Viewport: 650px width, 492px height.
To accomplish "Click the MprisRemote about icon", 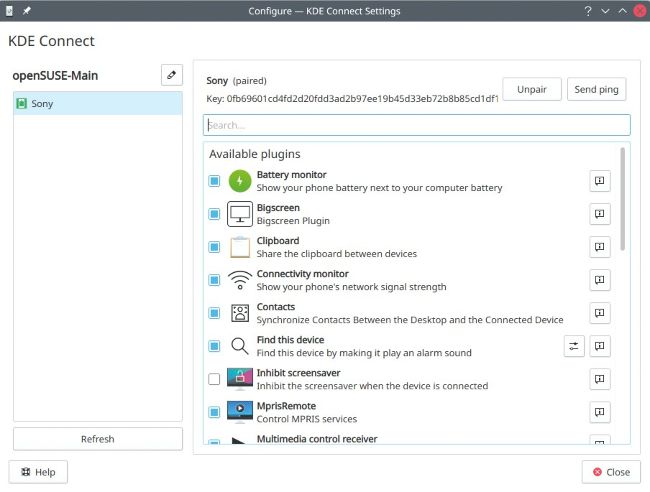I will click(599, 412).
